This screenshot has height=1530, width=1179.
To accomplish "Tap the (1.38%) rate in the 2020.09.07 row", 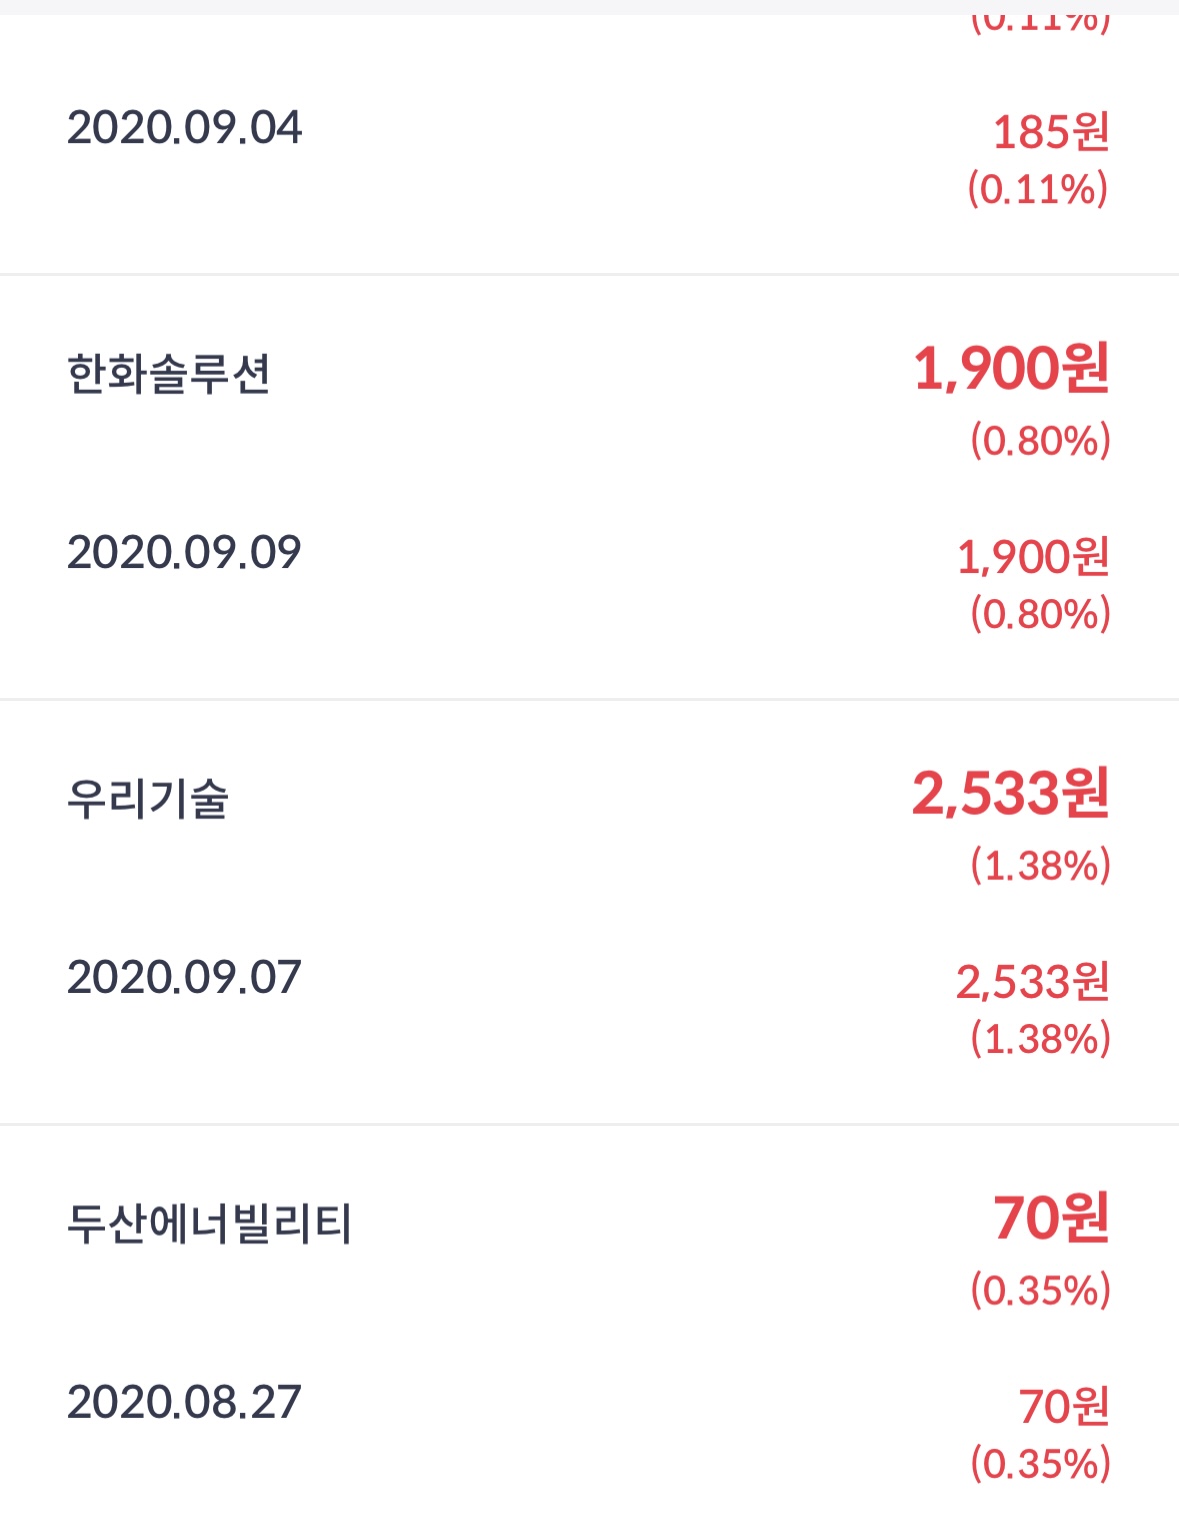I will pos(1040,1039).
